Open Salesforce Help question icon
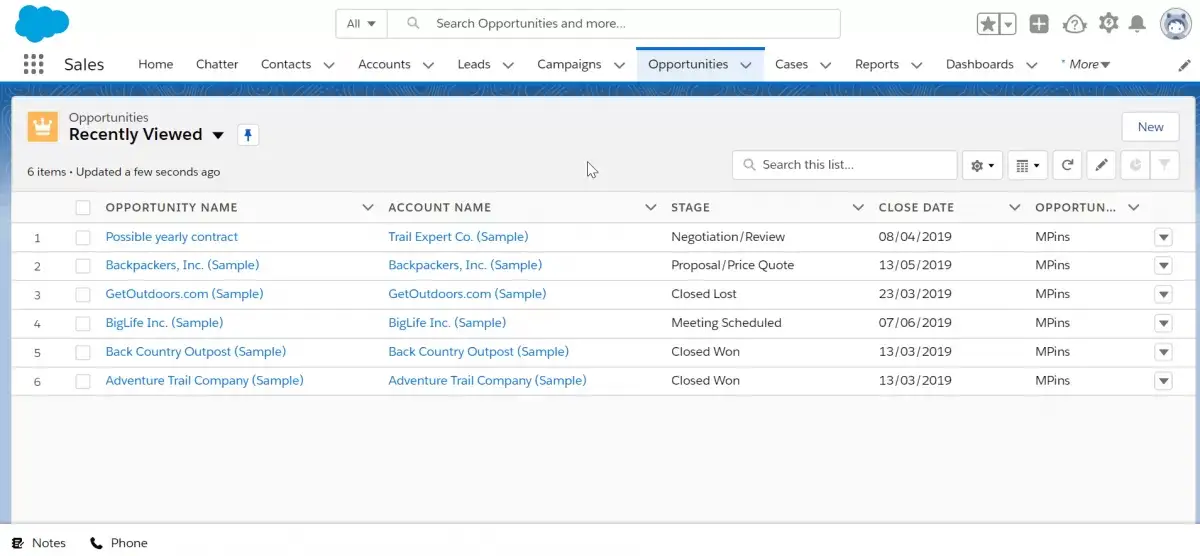The image size is (1200, 556). tap(1074, 24)
